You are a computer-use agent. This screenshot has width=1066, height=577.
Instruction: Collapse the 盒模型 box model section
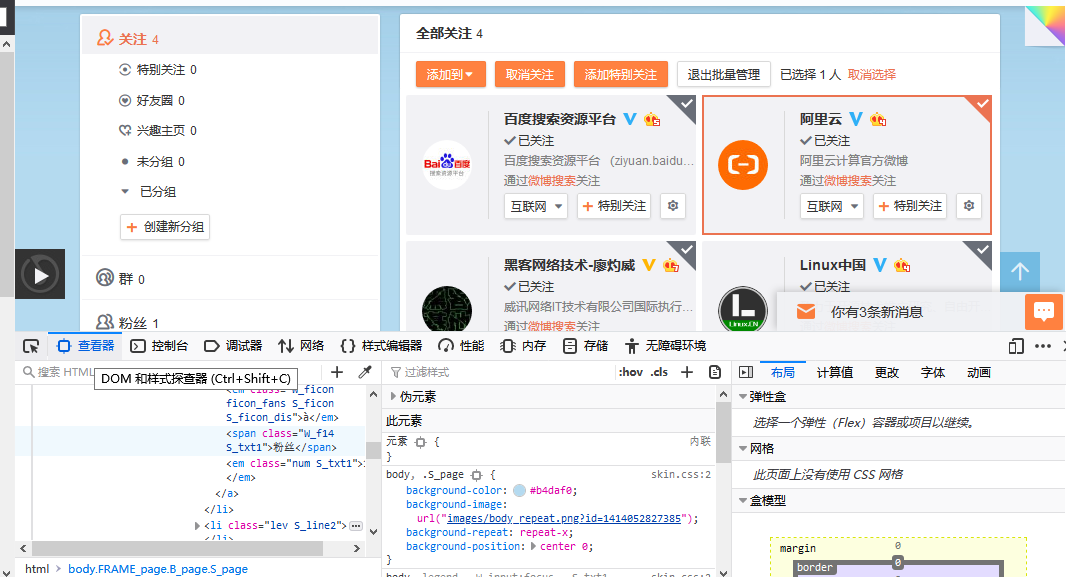[743, 501]
